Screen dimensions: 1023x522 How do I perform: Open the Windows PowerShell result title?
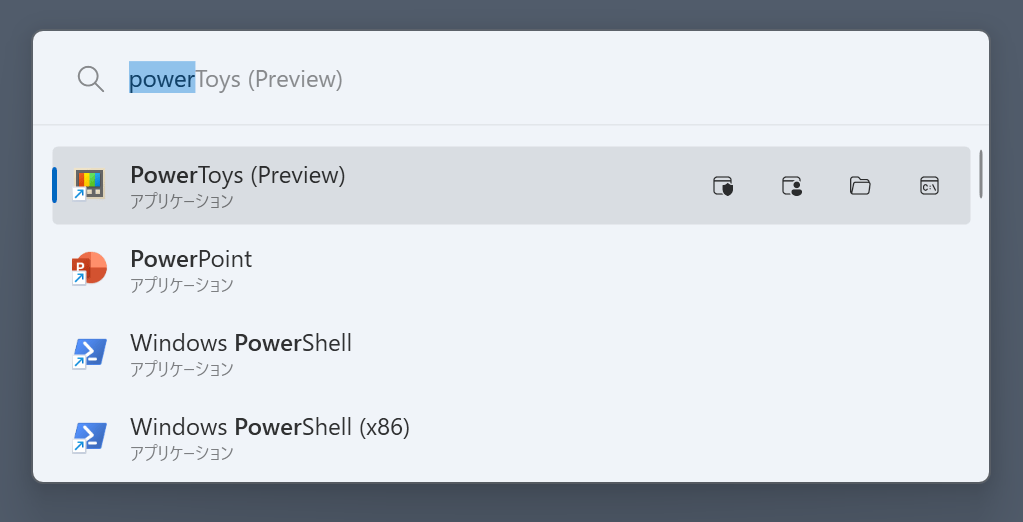tap(241, 343)
